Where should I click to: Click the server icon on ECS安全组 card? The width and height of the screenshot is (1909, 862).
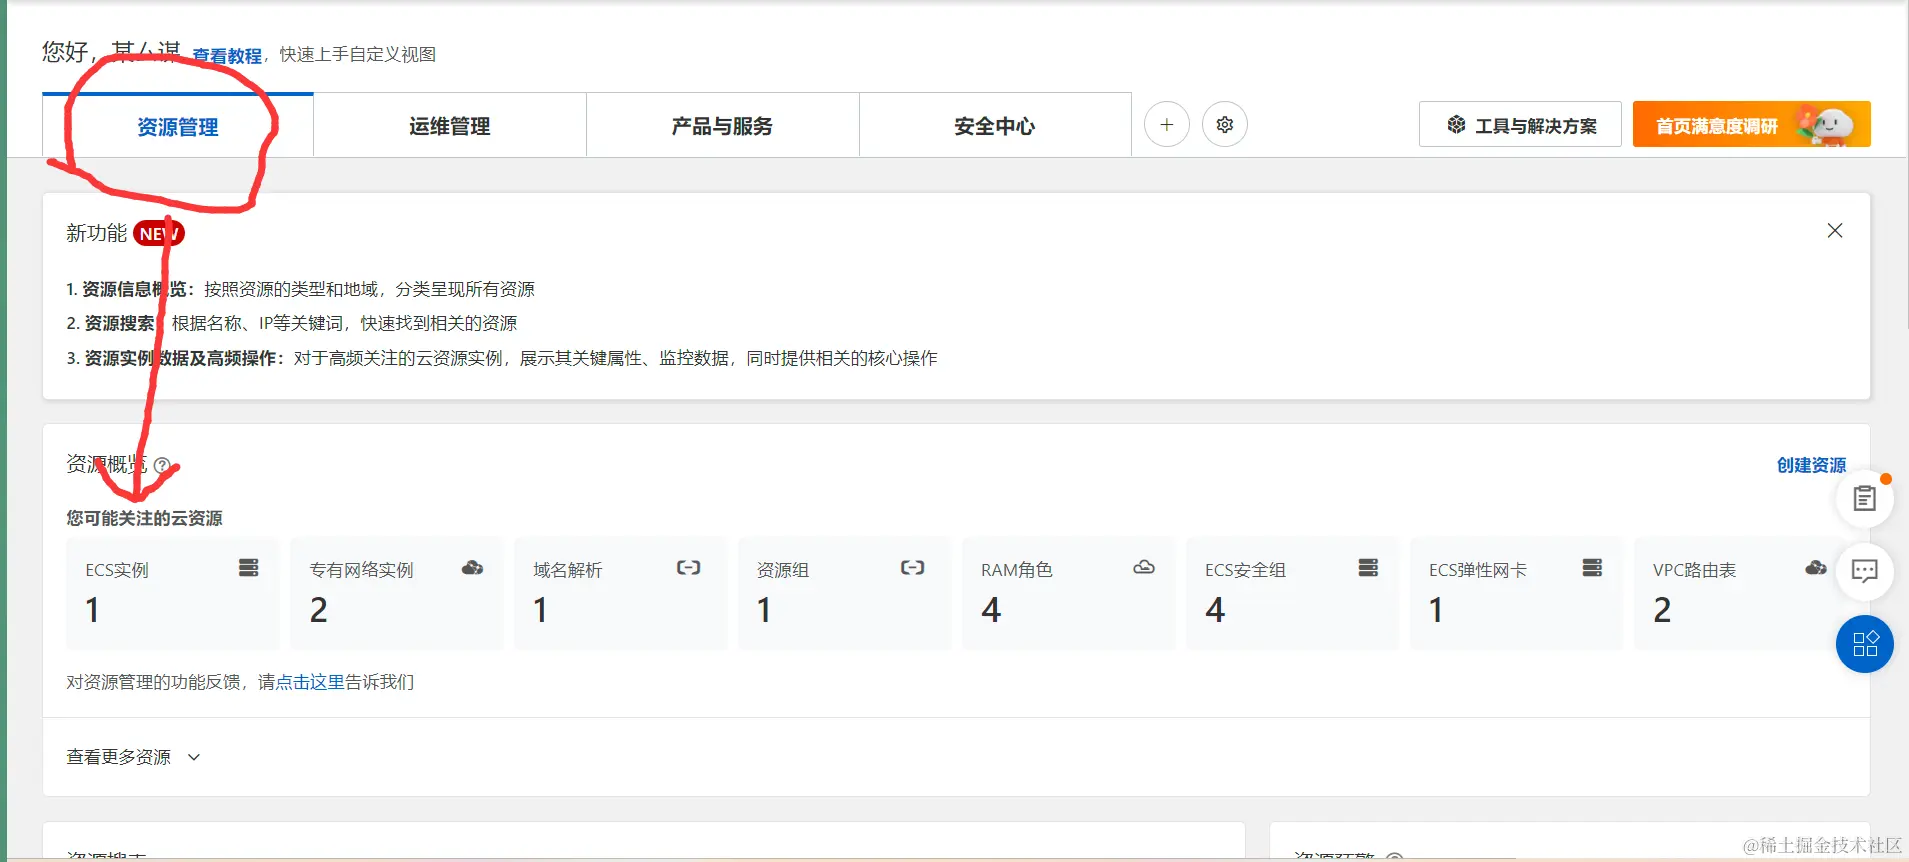tap(1369, 568)
